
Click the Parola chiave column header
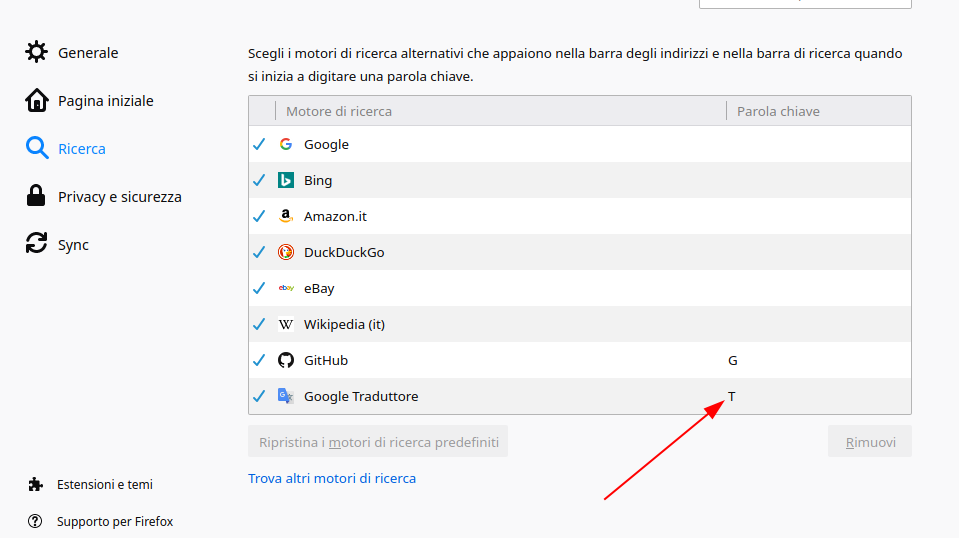[818, 111]
